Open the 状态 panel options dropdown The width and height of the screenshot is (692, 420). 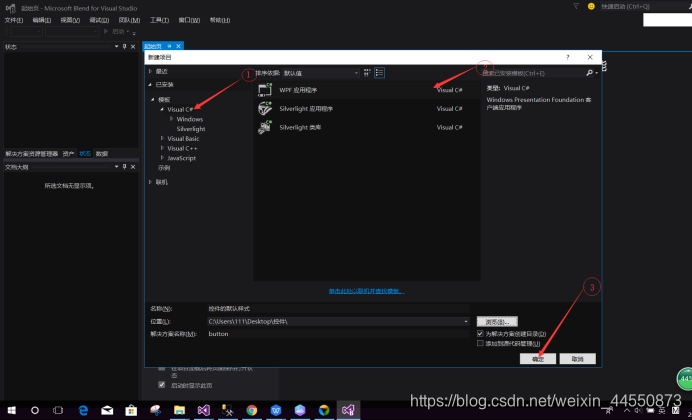tap(117, 46)
